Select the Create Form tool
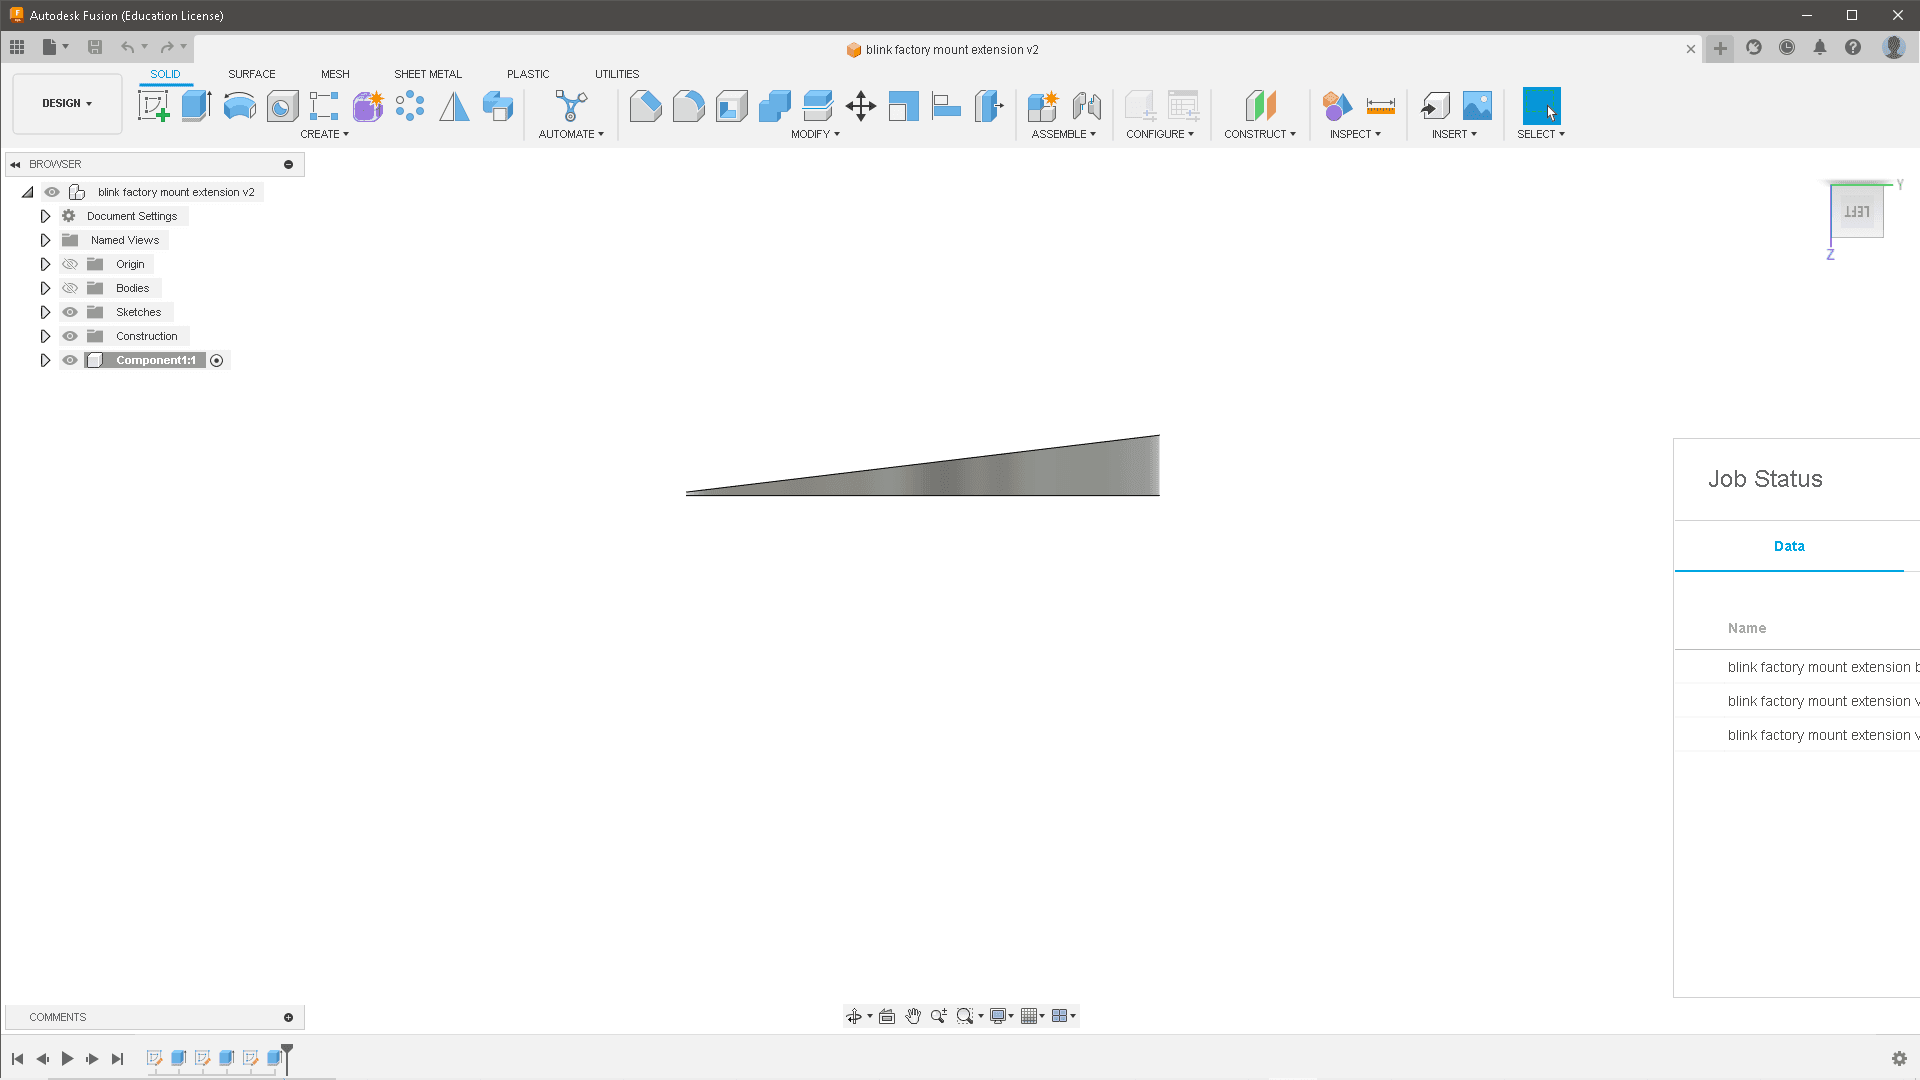 coord(368,106)
